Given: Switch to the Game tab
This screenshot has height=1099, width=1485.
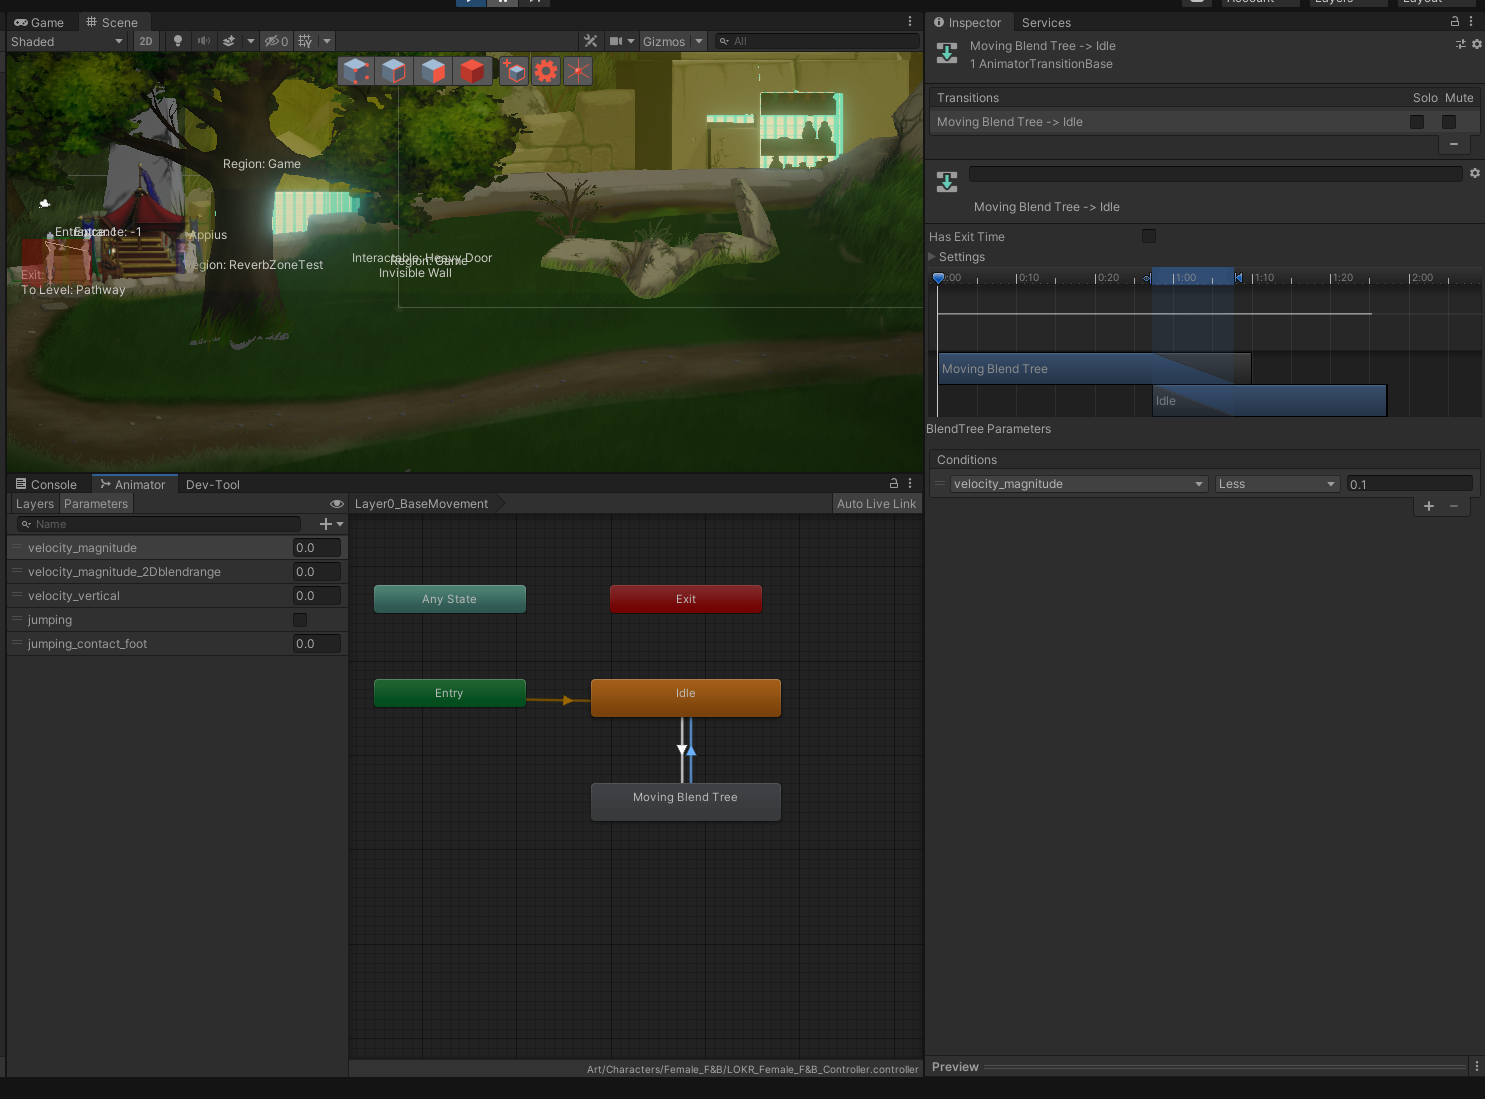Looking at the screenshot, I should pos(39,21).
